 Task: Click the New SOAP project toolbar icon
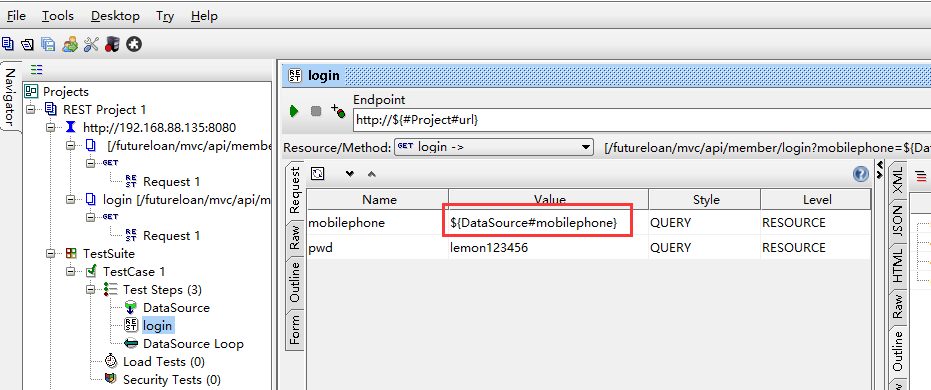[x=8, y=44]
